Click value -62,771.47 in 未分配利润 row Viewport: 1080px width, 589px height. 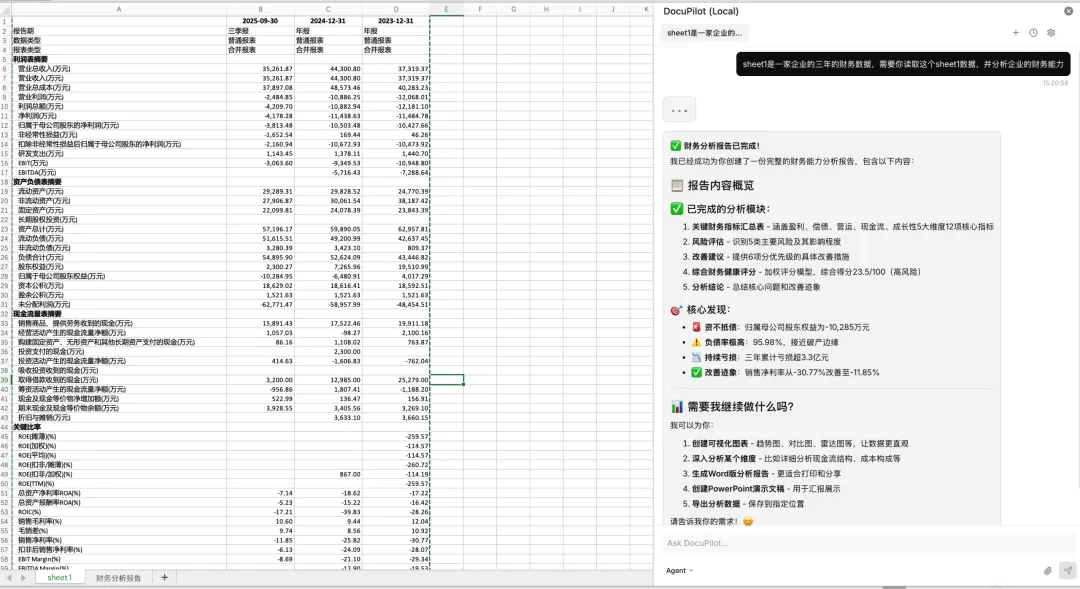point(260,304)
